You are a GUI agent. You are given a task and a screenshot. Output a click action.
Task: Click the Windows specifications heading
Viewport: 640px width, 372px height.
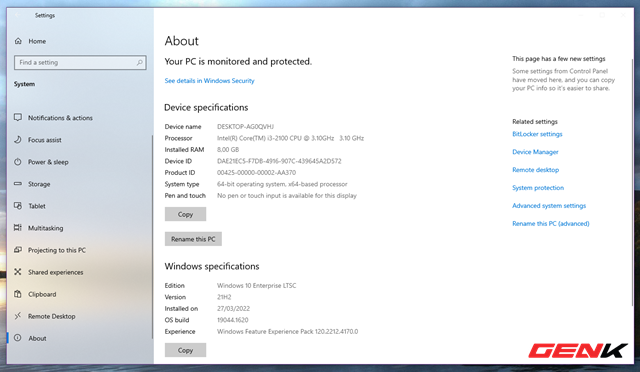click(x=212, y=266)
